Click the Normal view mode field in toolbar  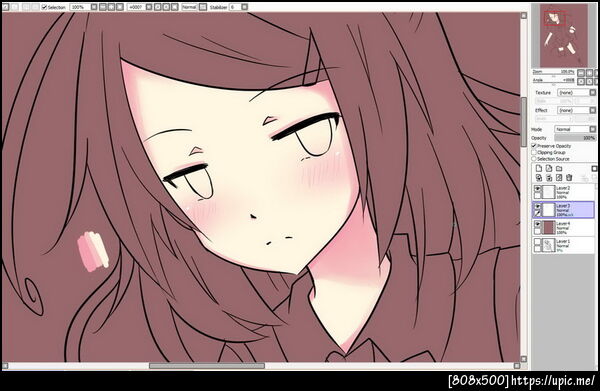(x=189, y=7)
